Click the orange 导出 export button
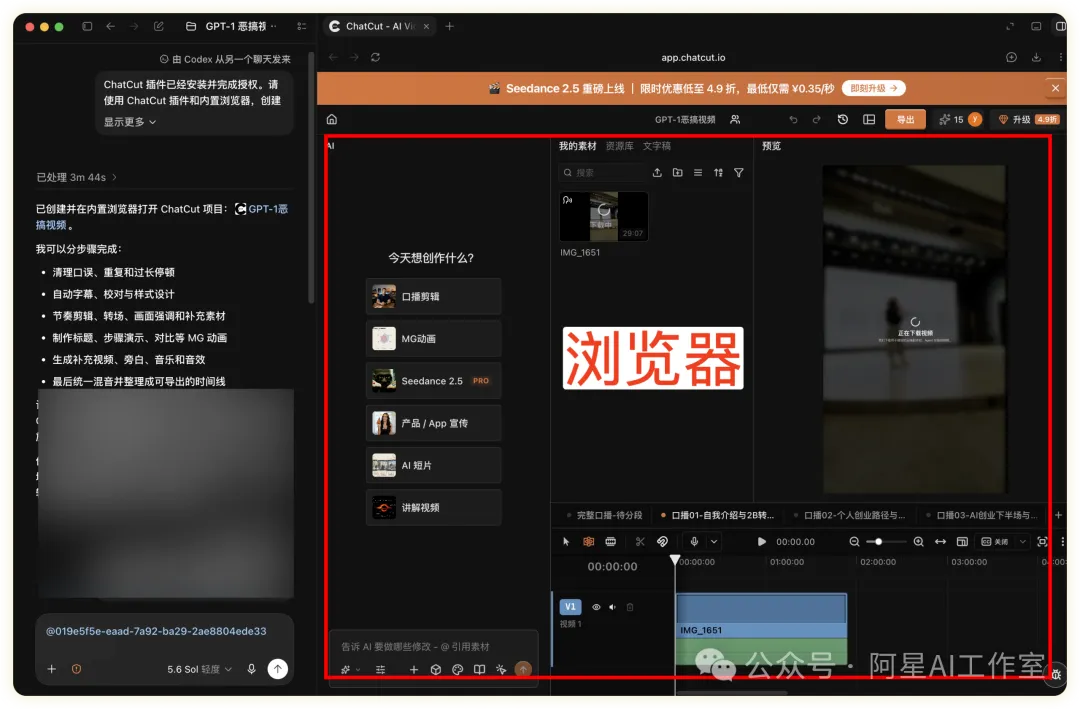 pos(905,119)
